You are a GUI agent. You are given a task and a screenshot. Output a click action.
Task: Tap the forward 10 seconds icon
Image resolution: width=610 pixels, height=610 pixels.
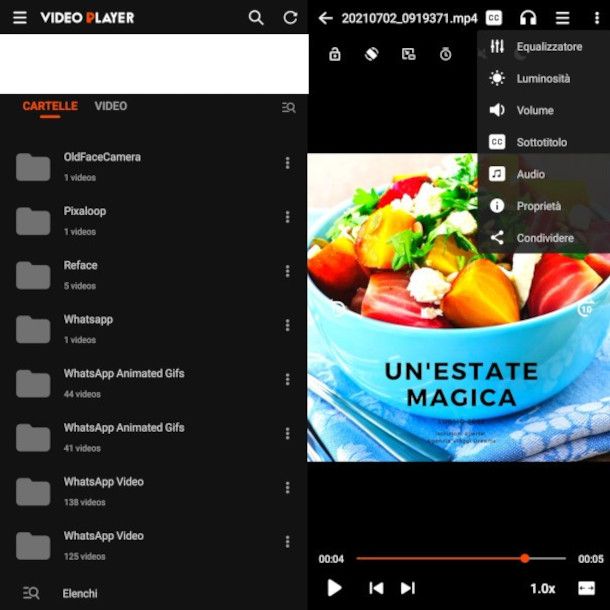coord(586,309)
